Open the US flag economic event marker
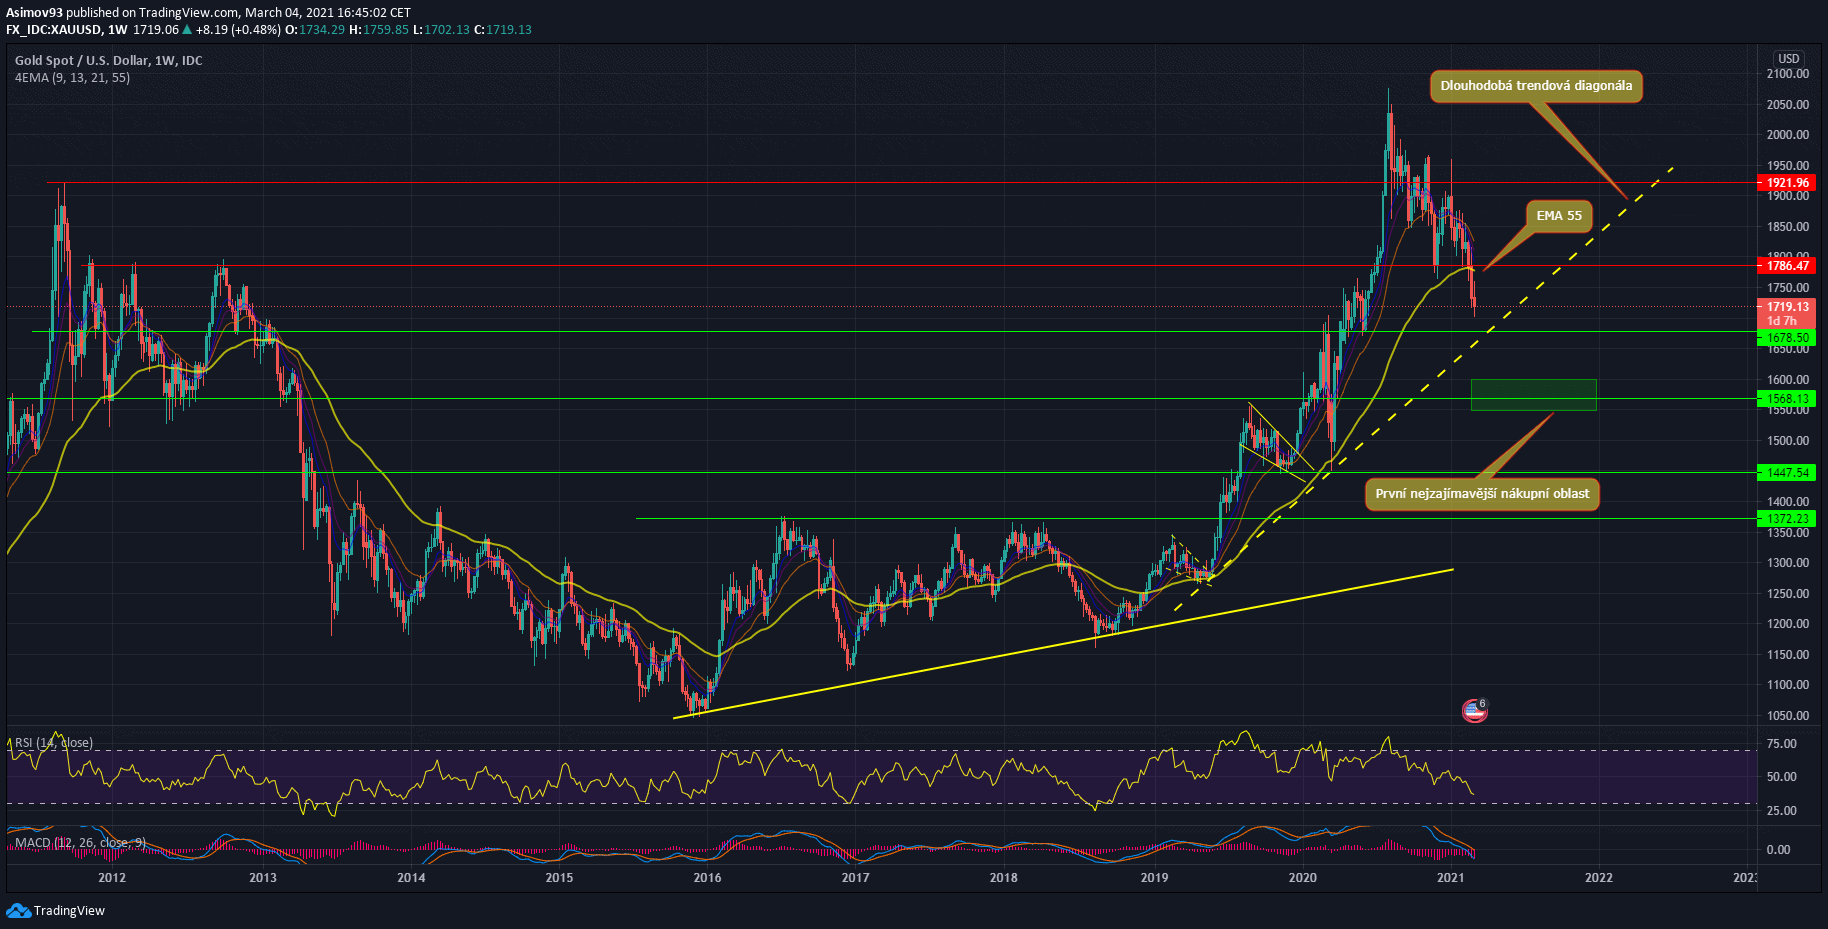 (x=1474, y=711)
